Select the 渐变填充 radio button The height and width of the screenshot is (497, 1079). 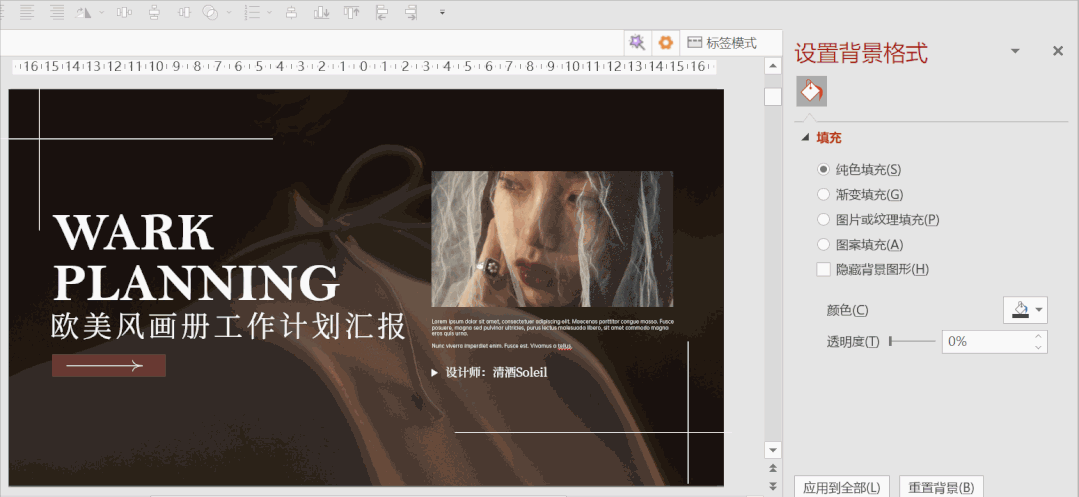coord(823,195)
